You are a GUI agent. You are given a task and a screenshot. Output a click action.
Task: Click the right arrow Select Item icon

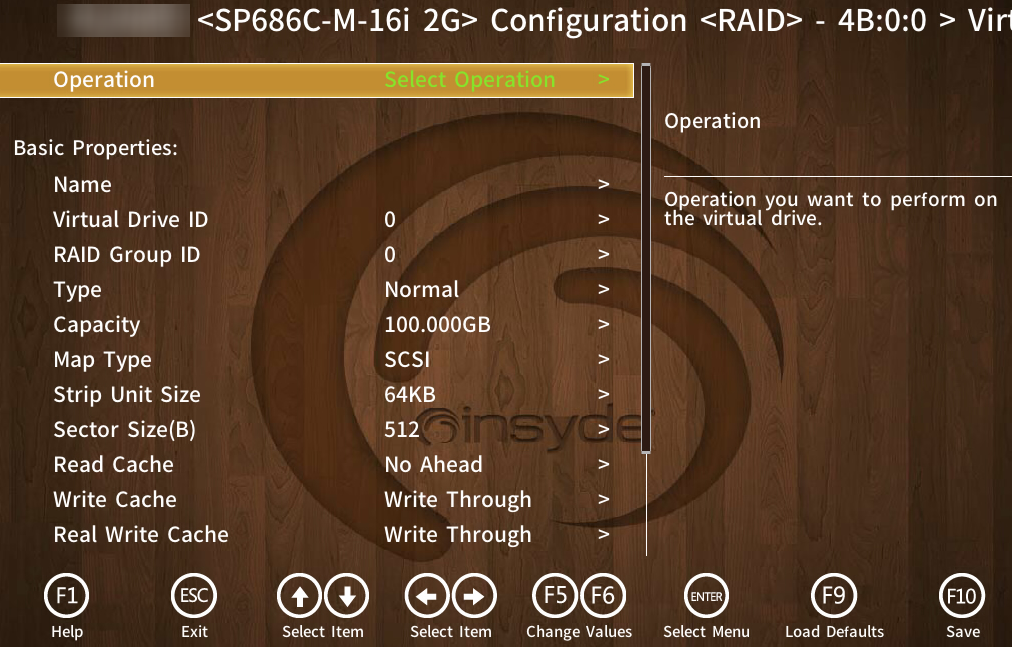coord(474,595)
